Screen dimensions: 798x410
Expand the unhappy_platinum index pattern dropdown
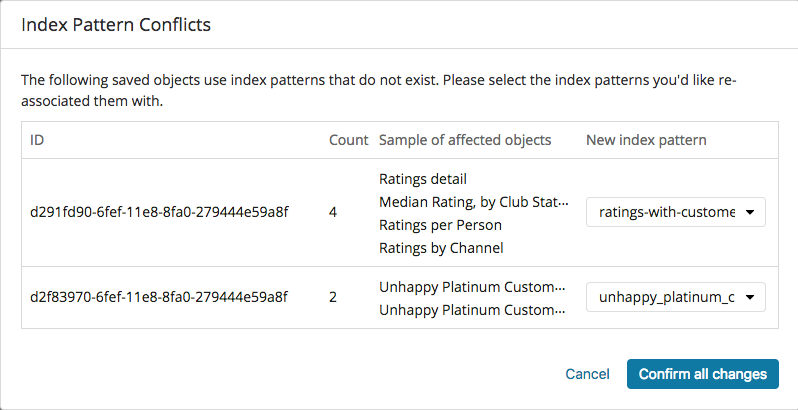click(x=676, y=297)
